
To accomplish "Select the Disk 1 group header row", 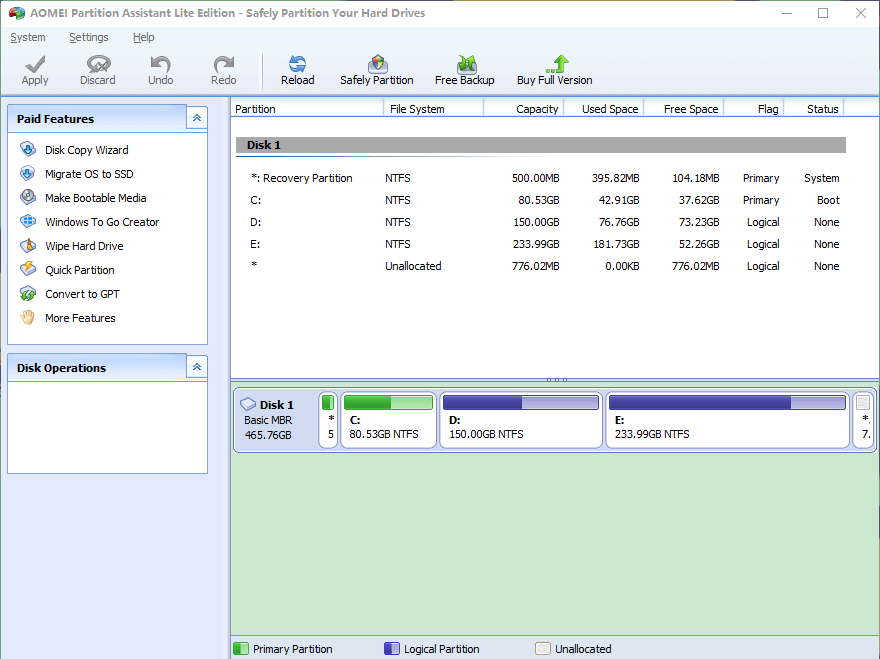I will tap(540, 145).
